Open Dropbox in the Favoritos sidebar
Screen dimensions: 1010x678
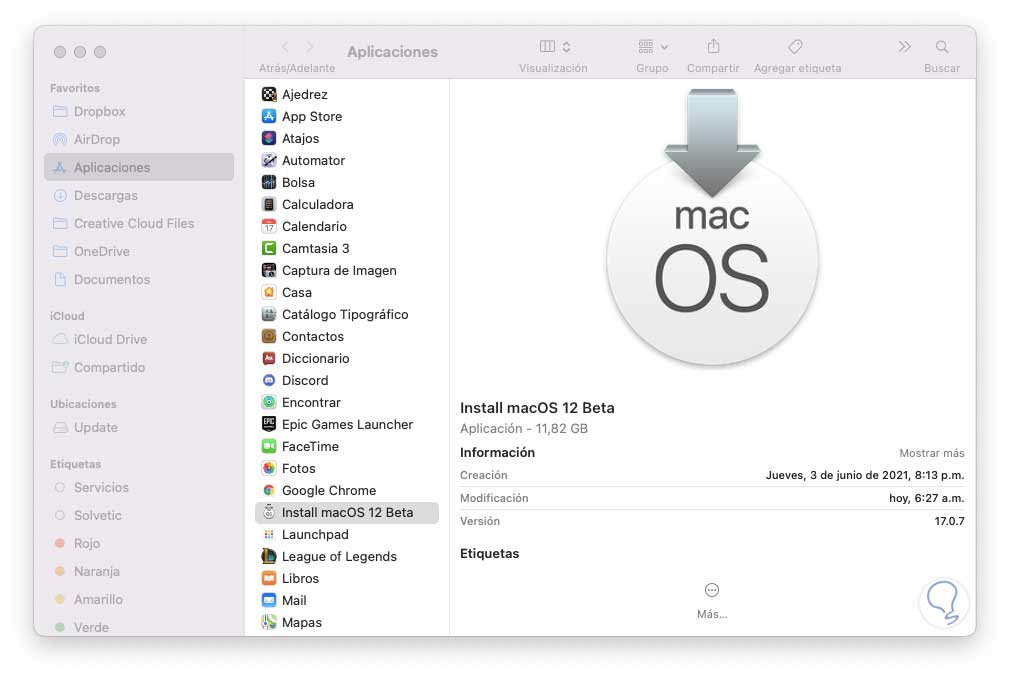click(x=138, y=111)
